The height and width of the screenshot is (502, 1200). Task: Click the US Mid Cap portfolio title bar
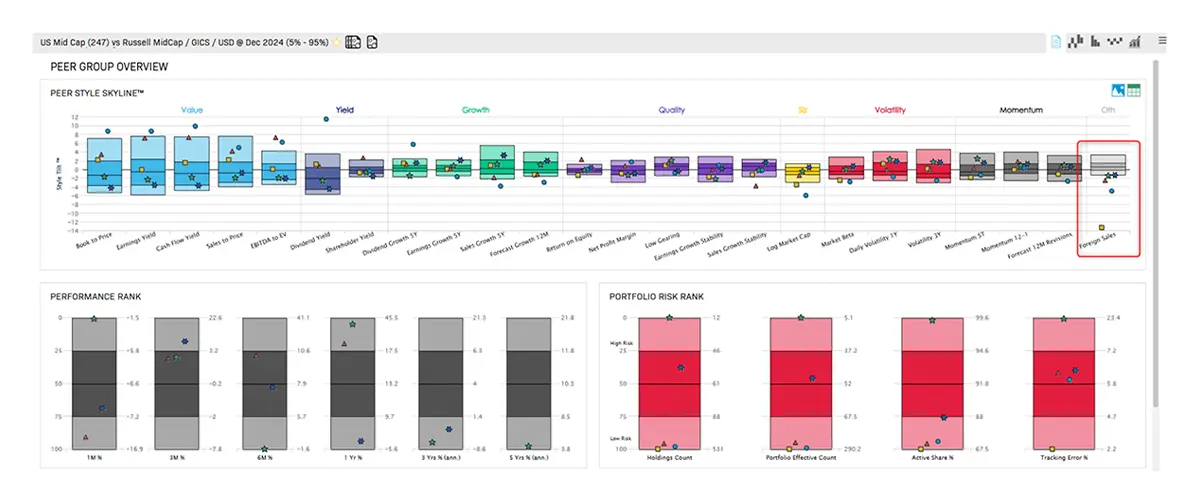180,42
